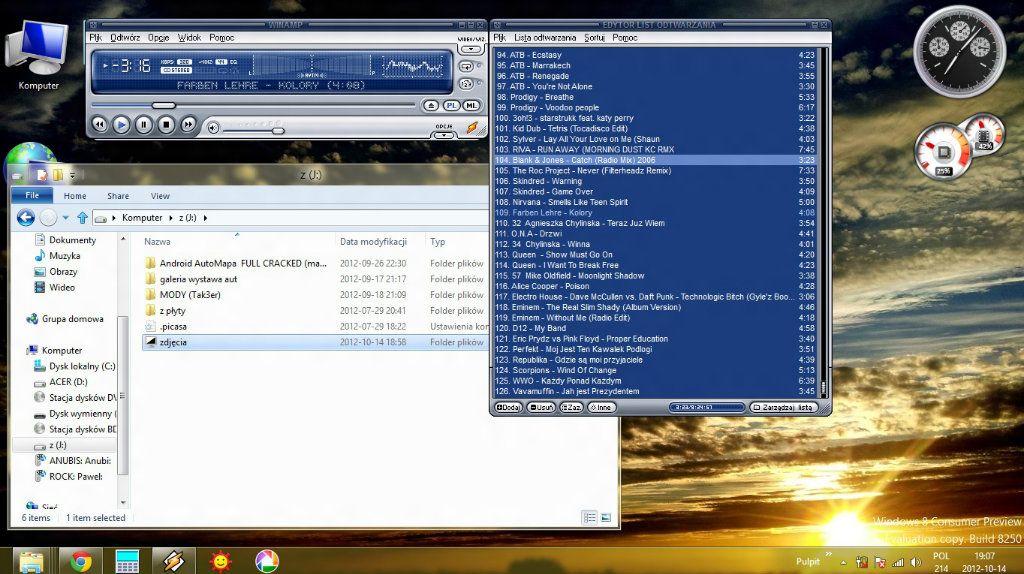Screen dimensions: 1024x574
Task: Open Share ribbon tab in Explorer
Action: [118, 196]
